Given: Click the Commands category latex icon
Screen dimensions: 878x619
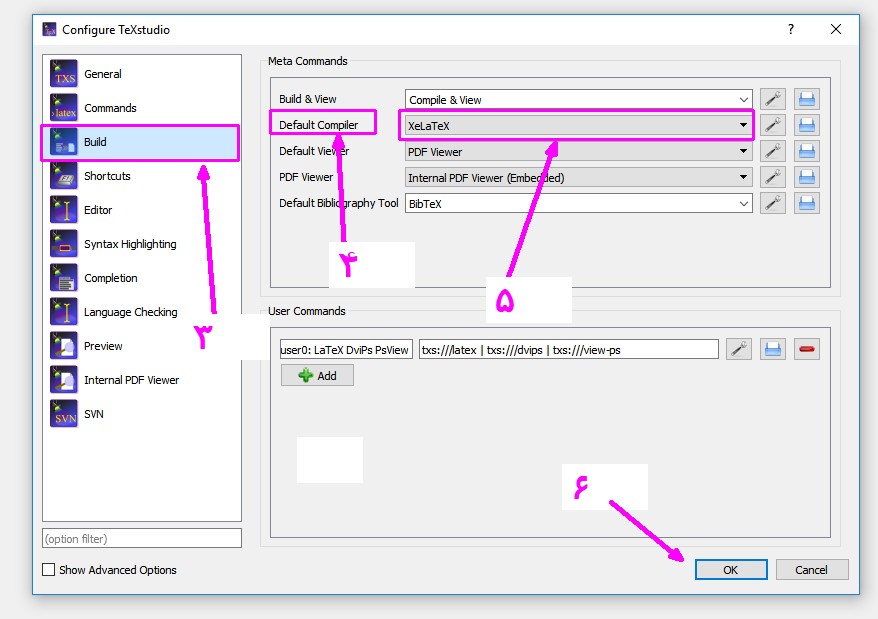Looking at the screenshot, I should point(64,108).
